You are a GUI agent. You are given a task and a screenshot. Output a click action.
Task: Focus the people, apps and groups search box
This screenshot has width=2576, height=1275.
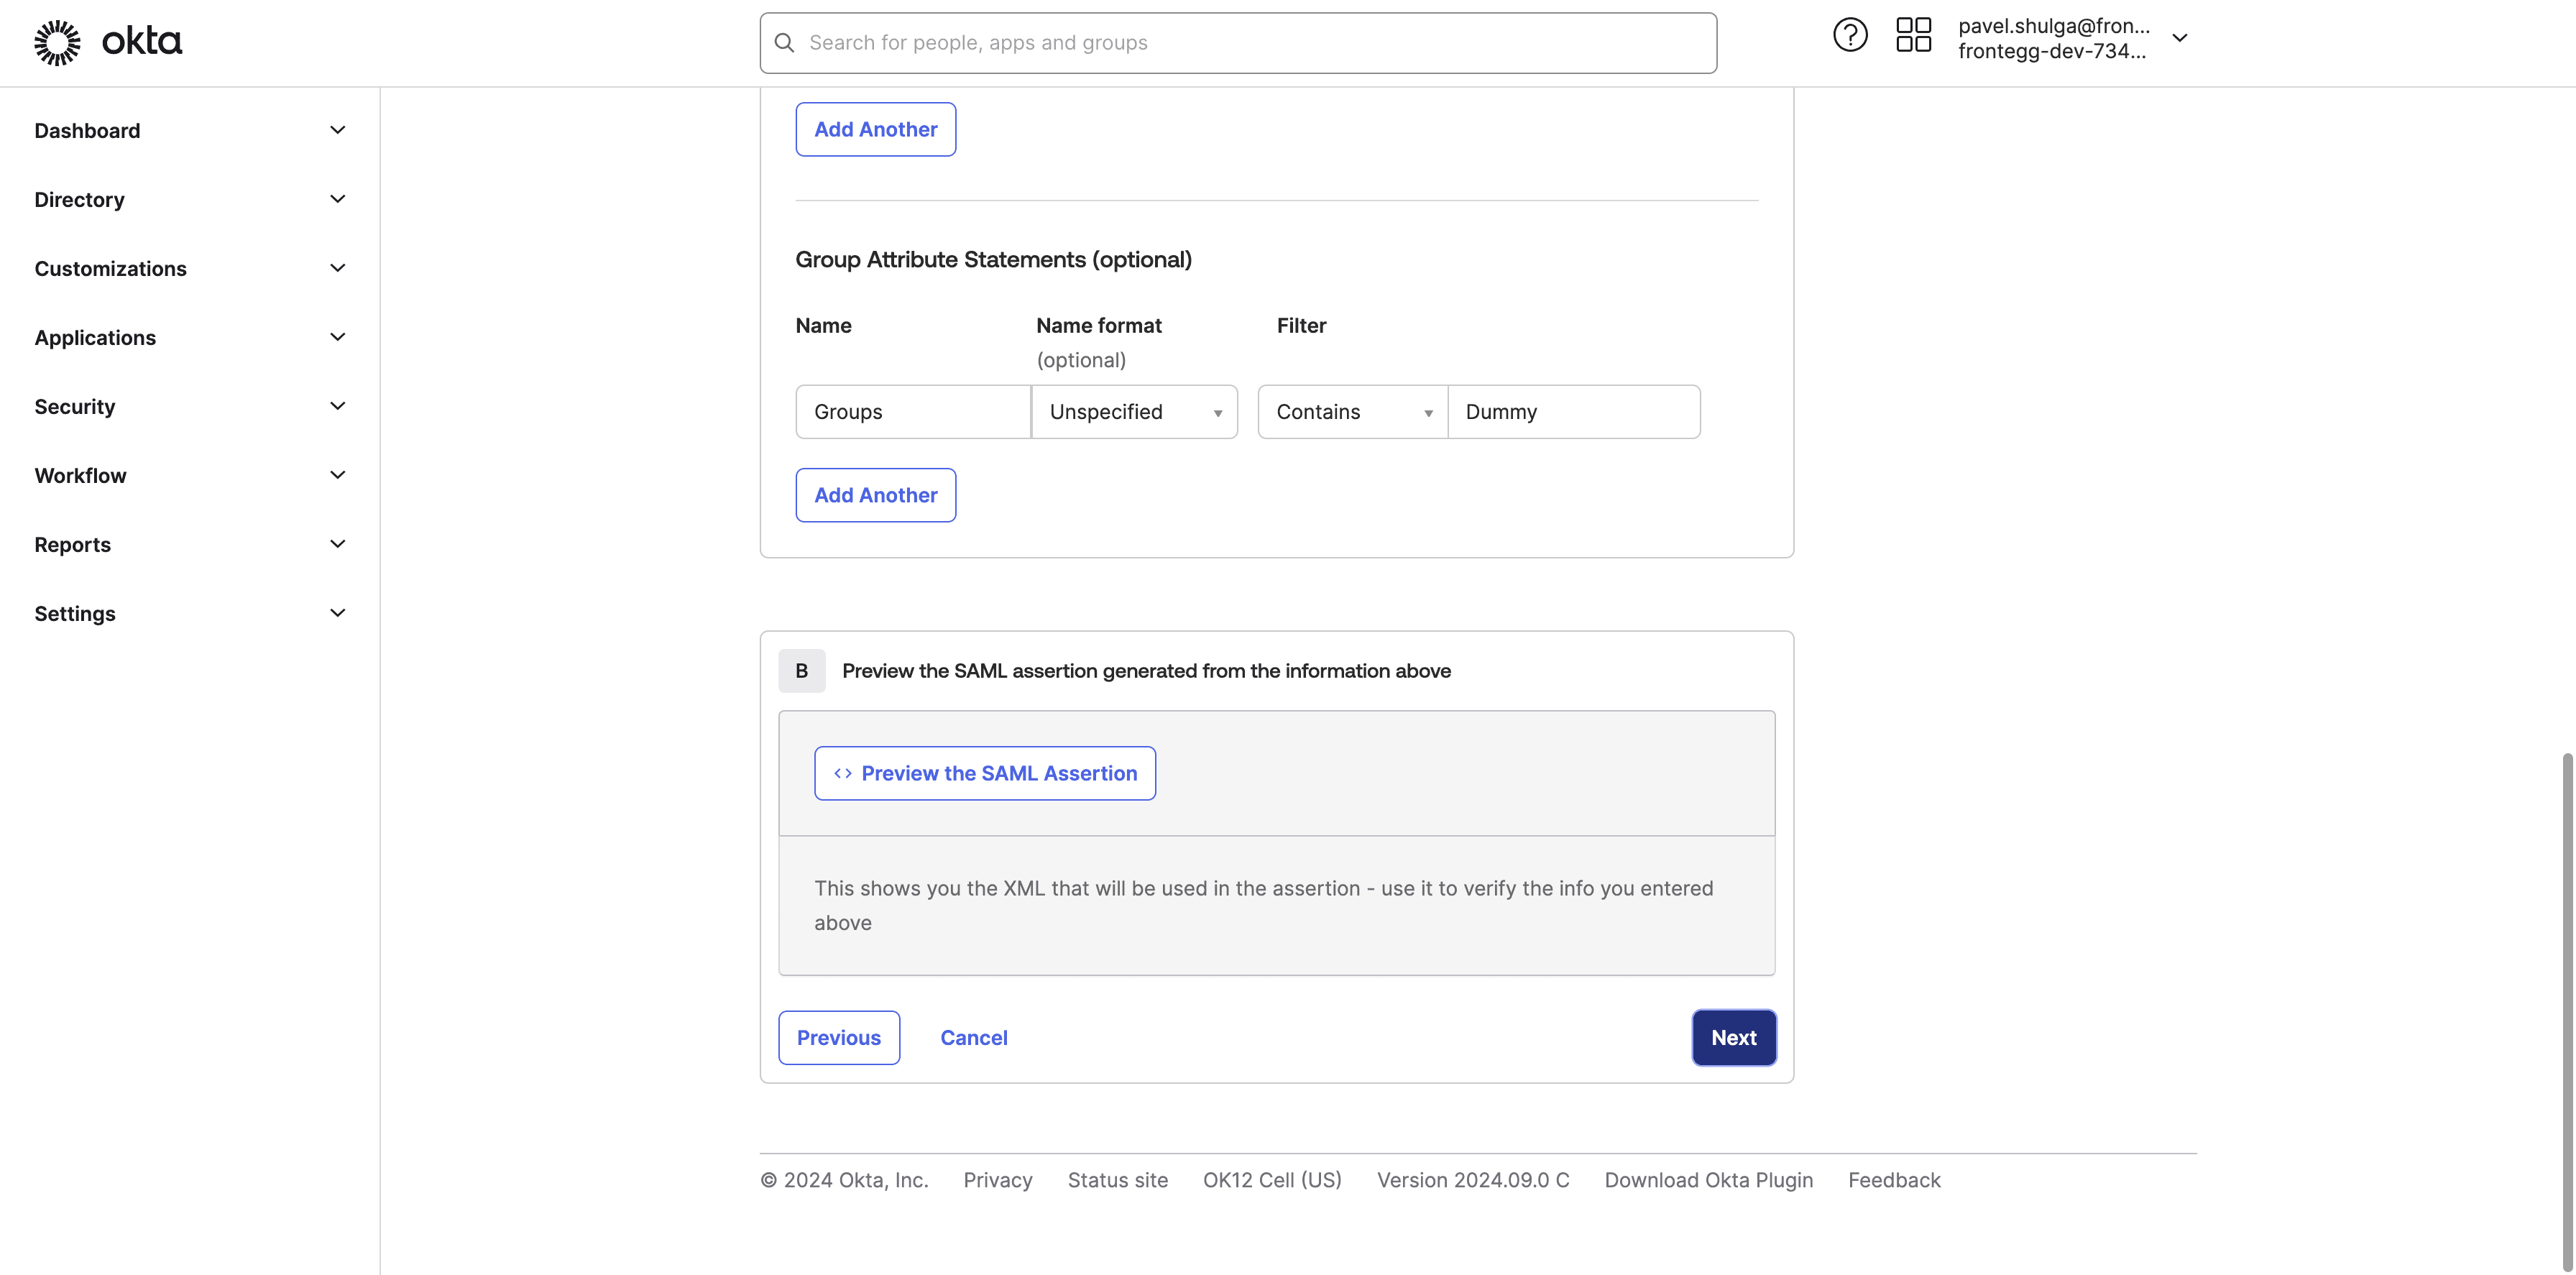click(1238, 43)
